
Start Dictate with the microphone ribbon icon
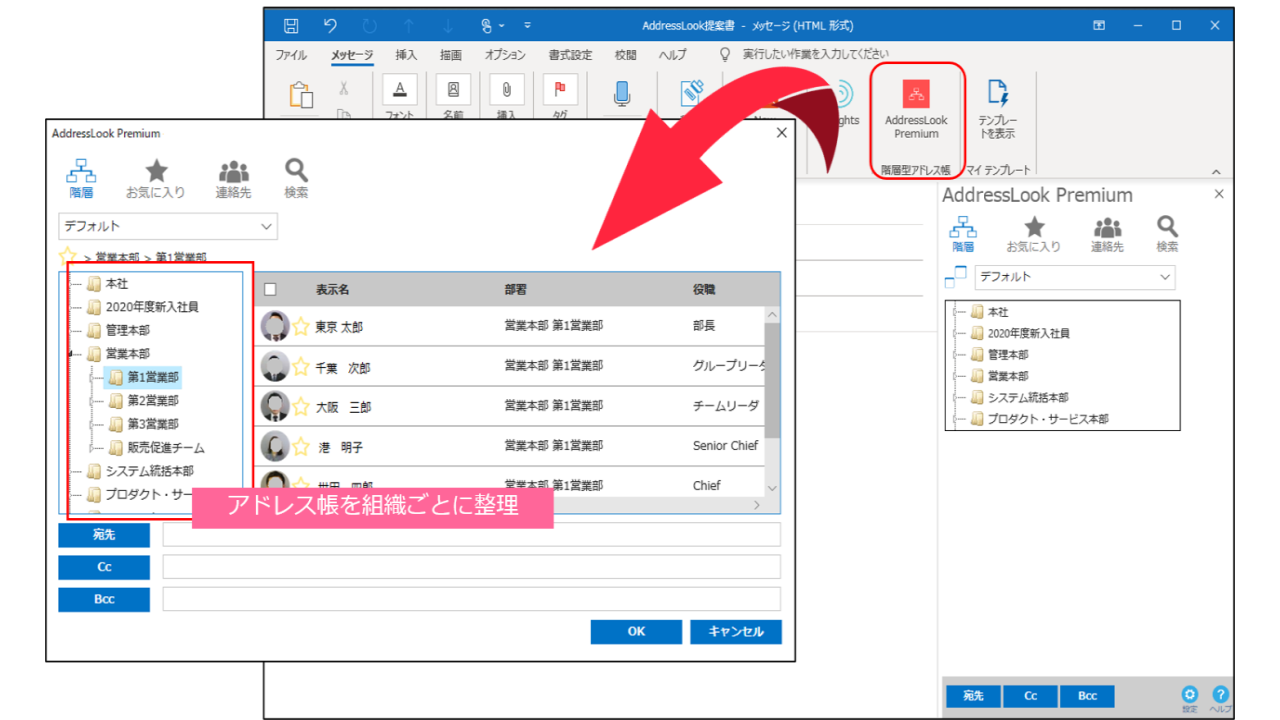622,93
